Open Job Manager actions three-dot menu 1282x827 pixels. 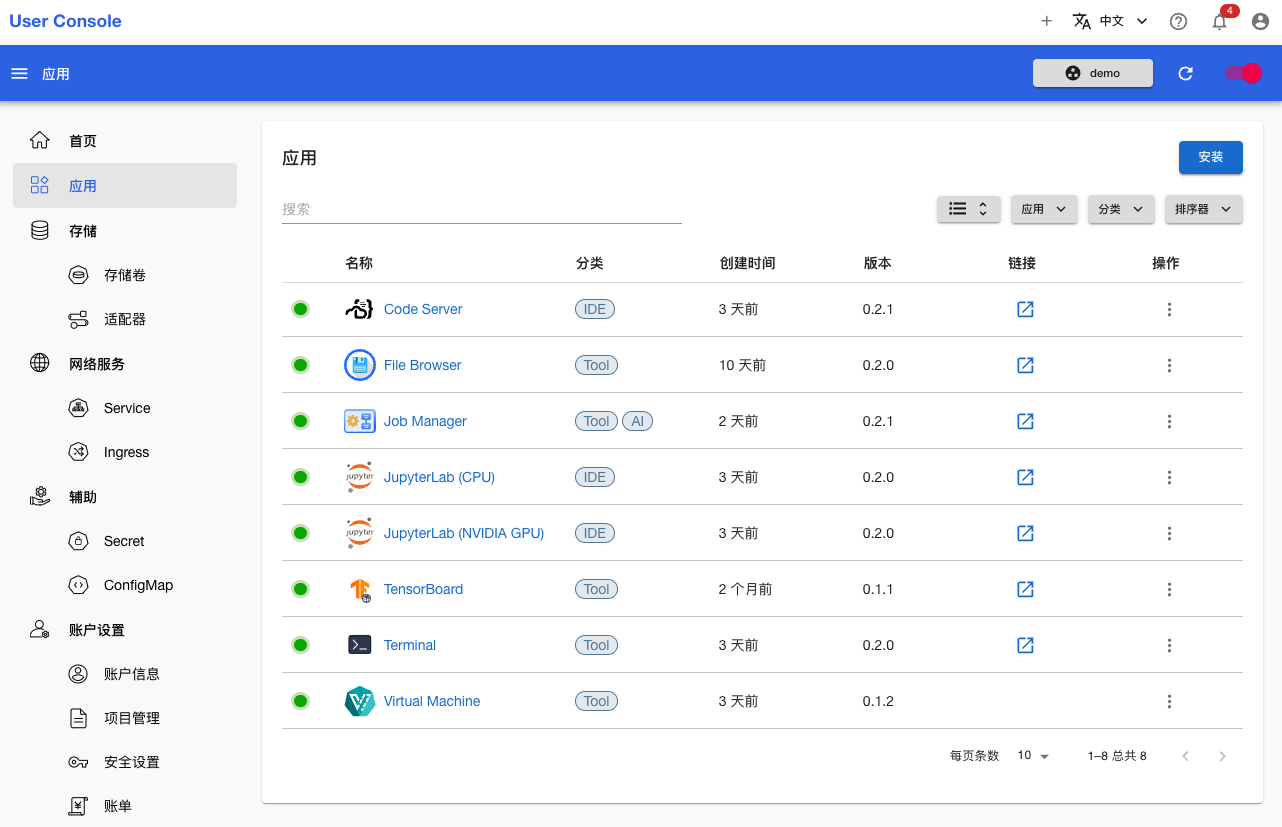tap(1169, 421)
